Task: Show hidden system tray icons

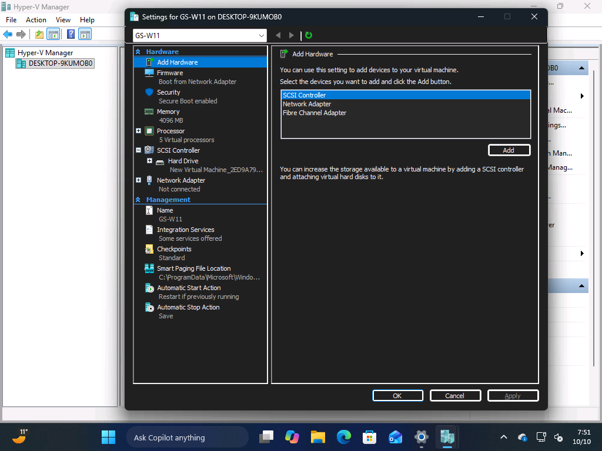Action: (x=504, y=437)
